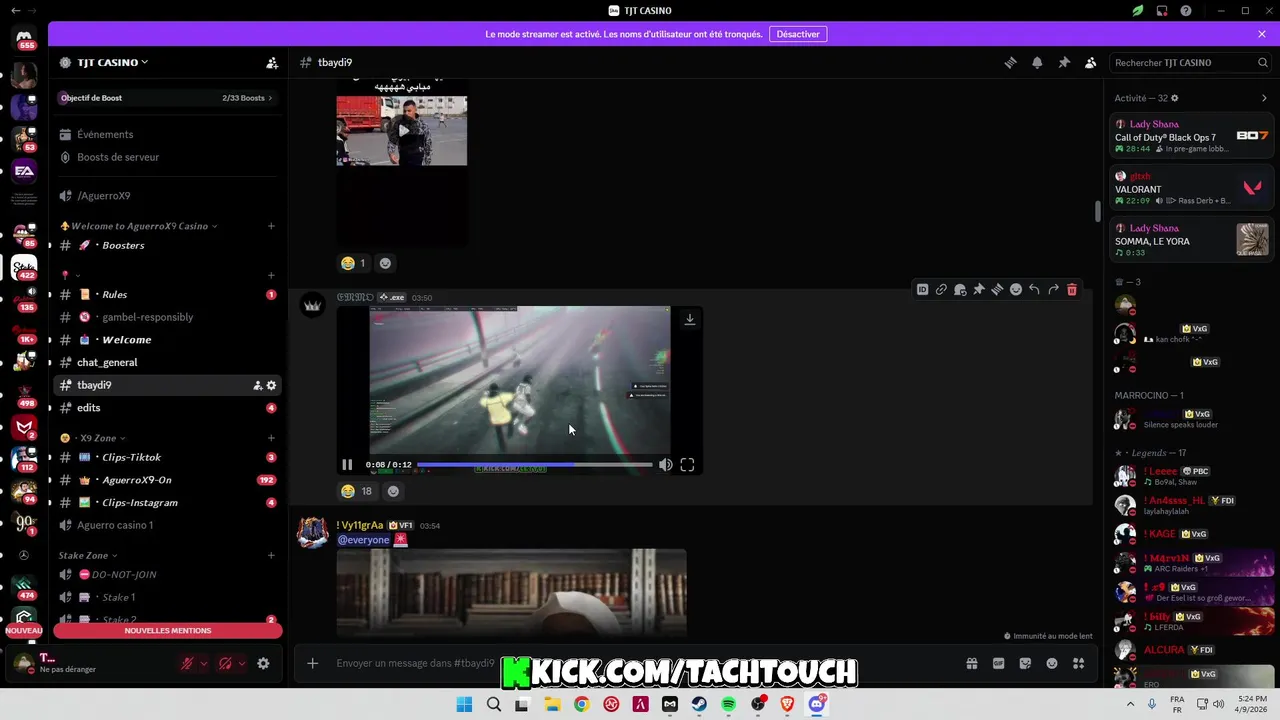
Task: Open the gambel-responsibly channel
Action: (167, 317)
